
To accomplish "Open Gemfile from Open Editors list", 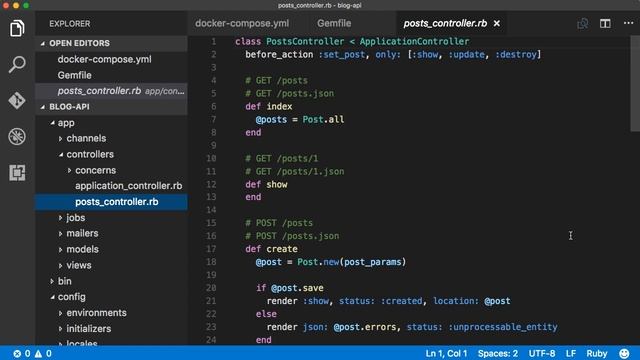I will pyautogui.click(x=74, y=75).
